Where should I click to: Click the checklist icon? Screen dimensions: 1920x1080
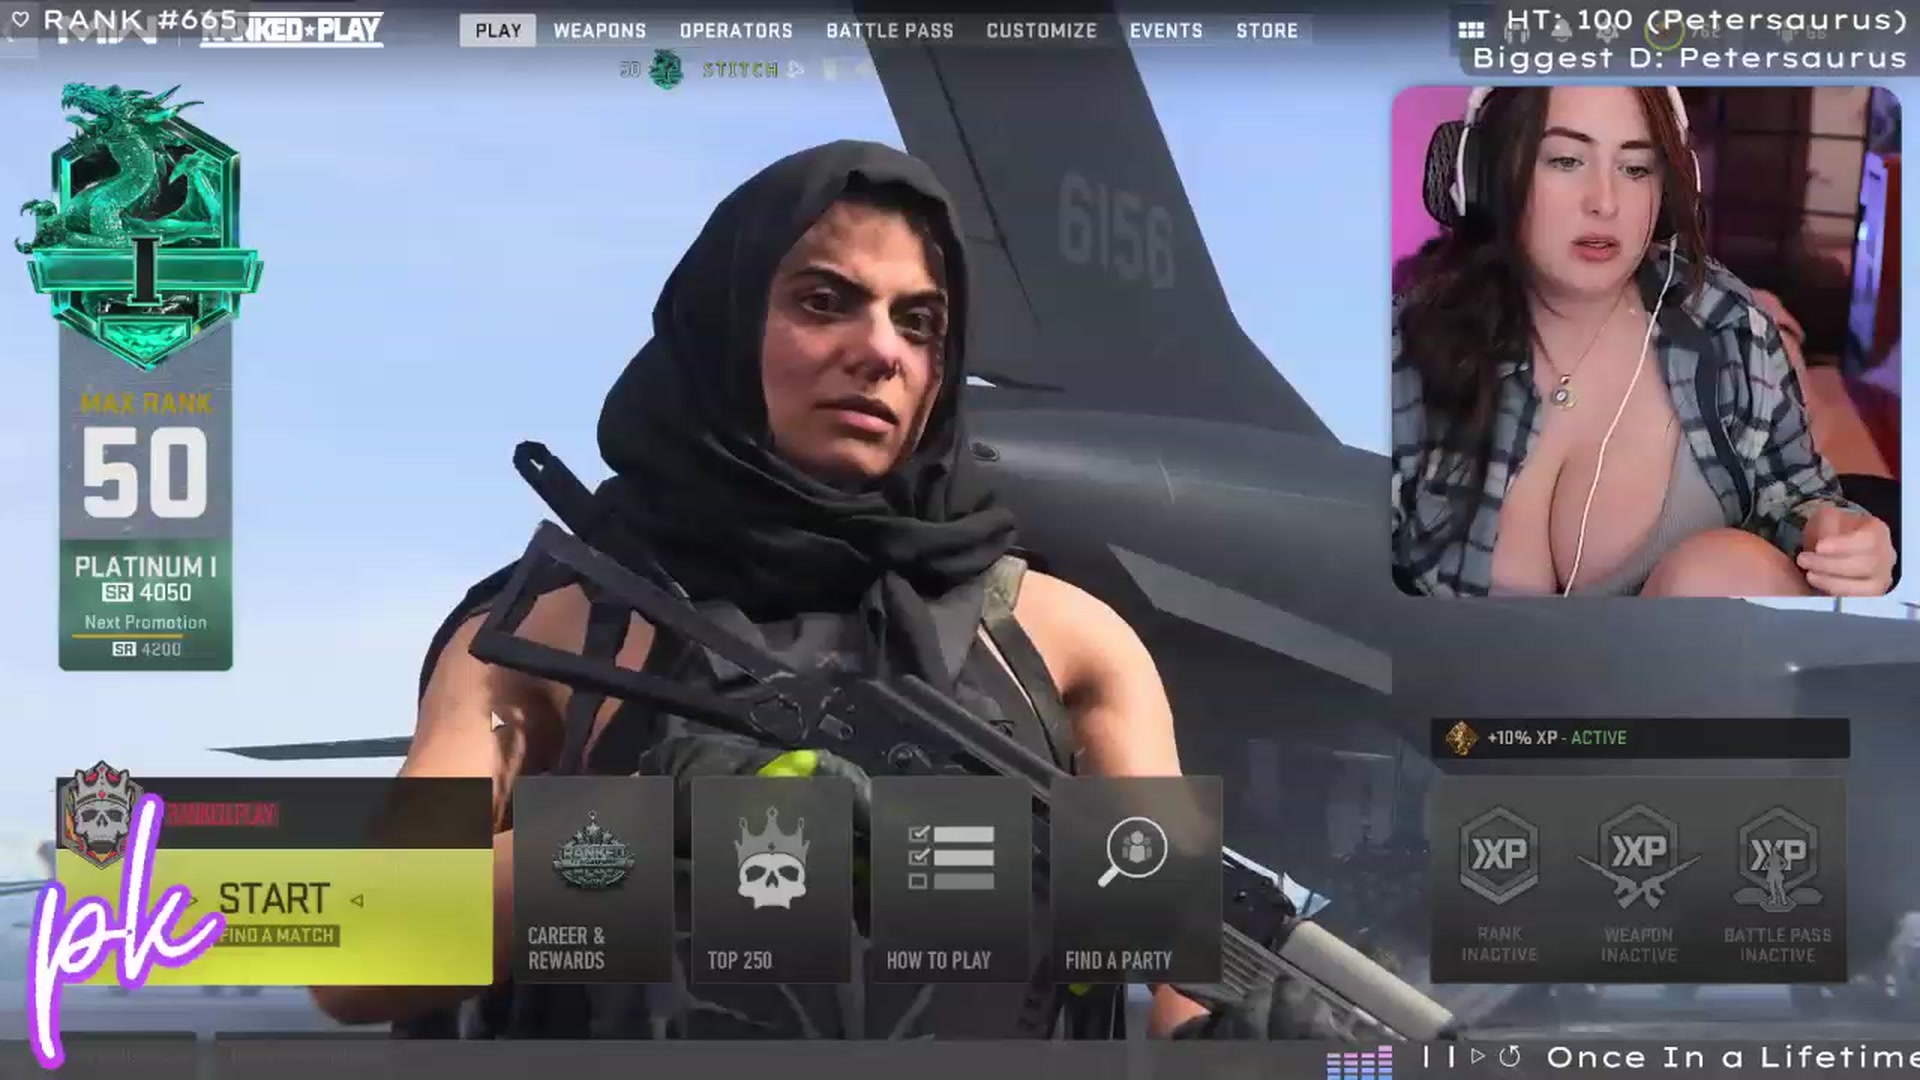950,857
